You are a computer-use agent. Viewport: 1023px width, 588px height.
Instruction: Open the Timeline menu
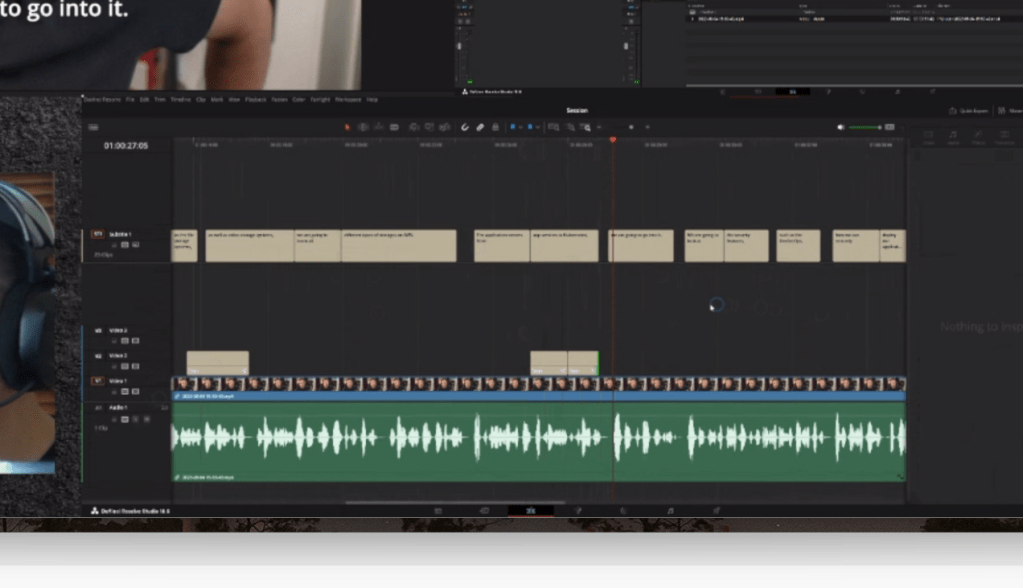click(x=181, y=100)
